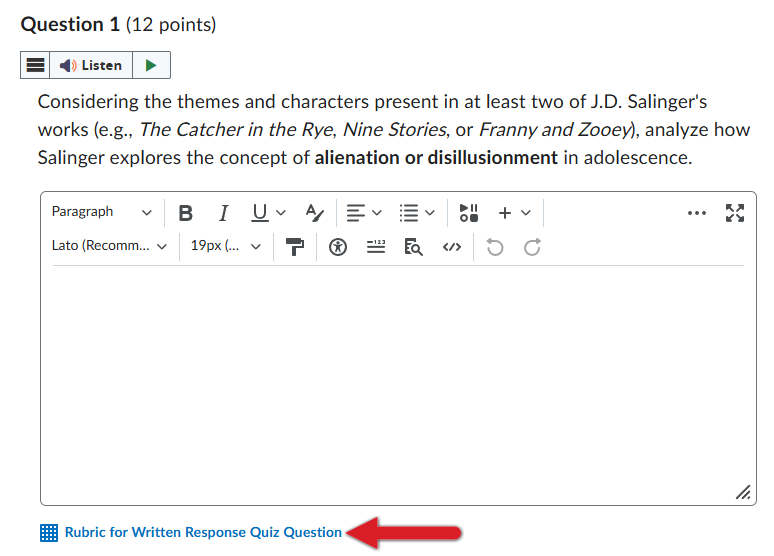
Task: Open the Paragraph format dropdown
Action: click(102, 213)
